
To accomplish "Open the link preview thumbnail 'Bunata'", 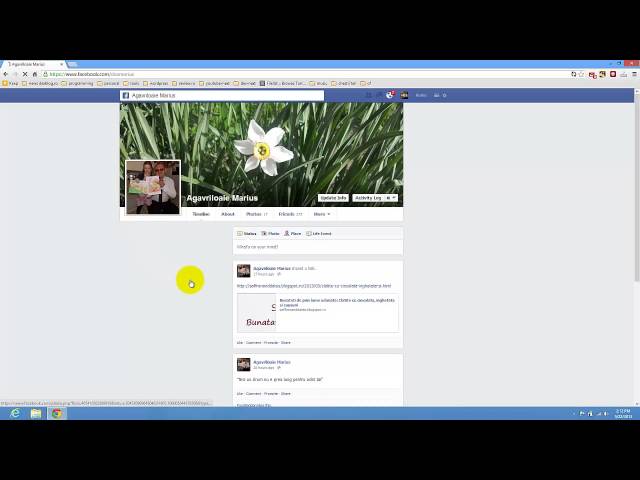I will (x=257, y=313).
